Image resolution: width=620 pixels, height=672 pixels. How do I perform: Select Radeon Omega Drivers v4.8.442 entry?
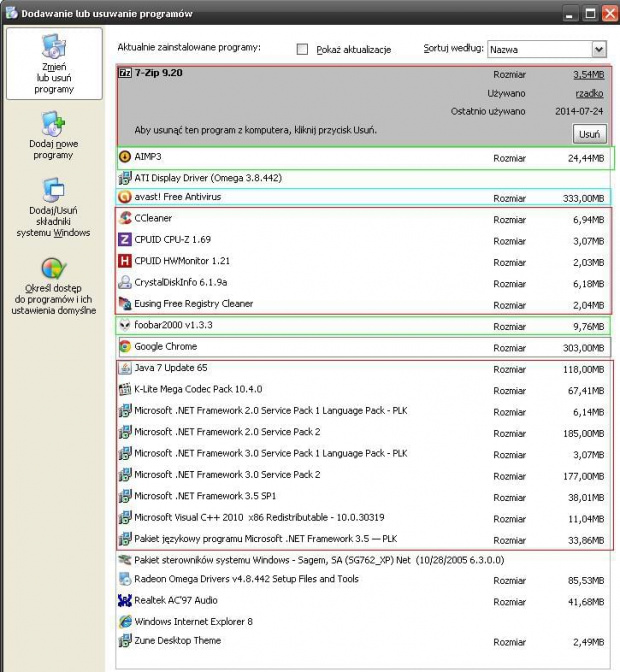click(x=364, y=579)
